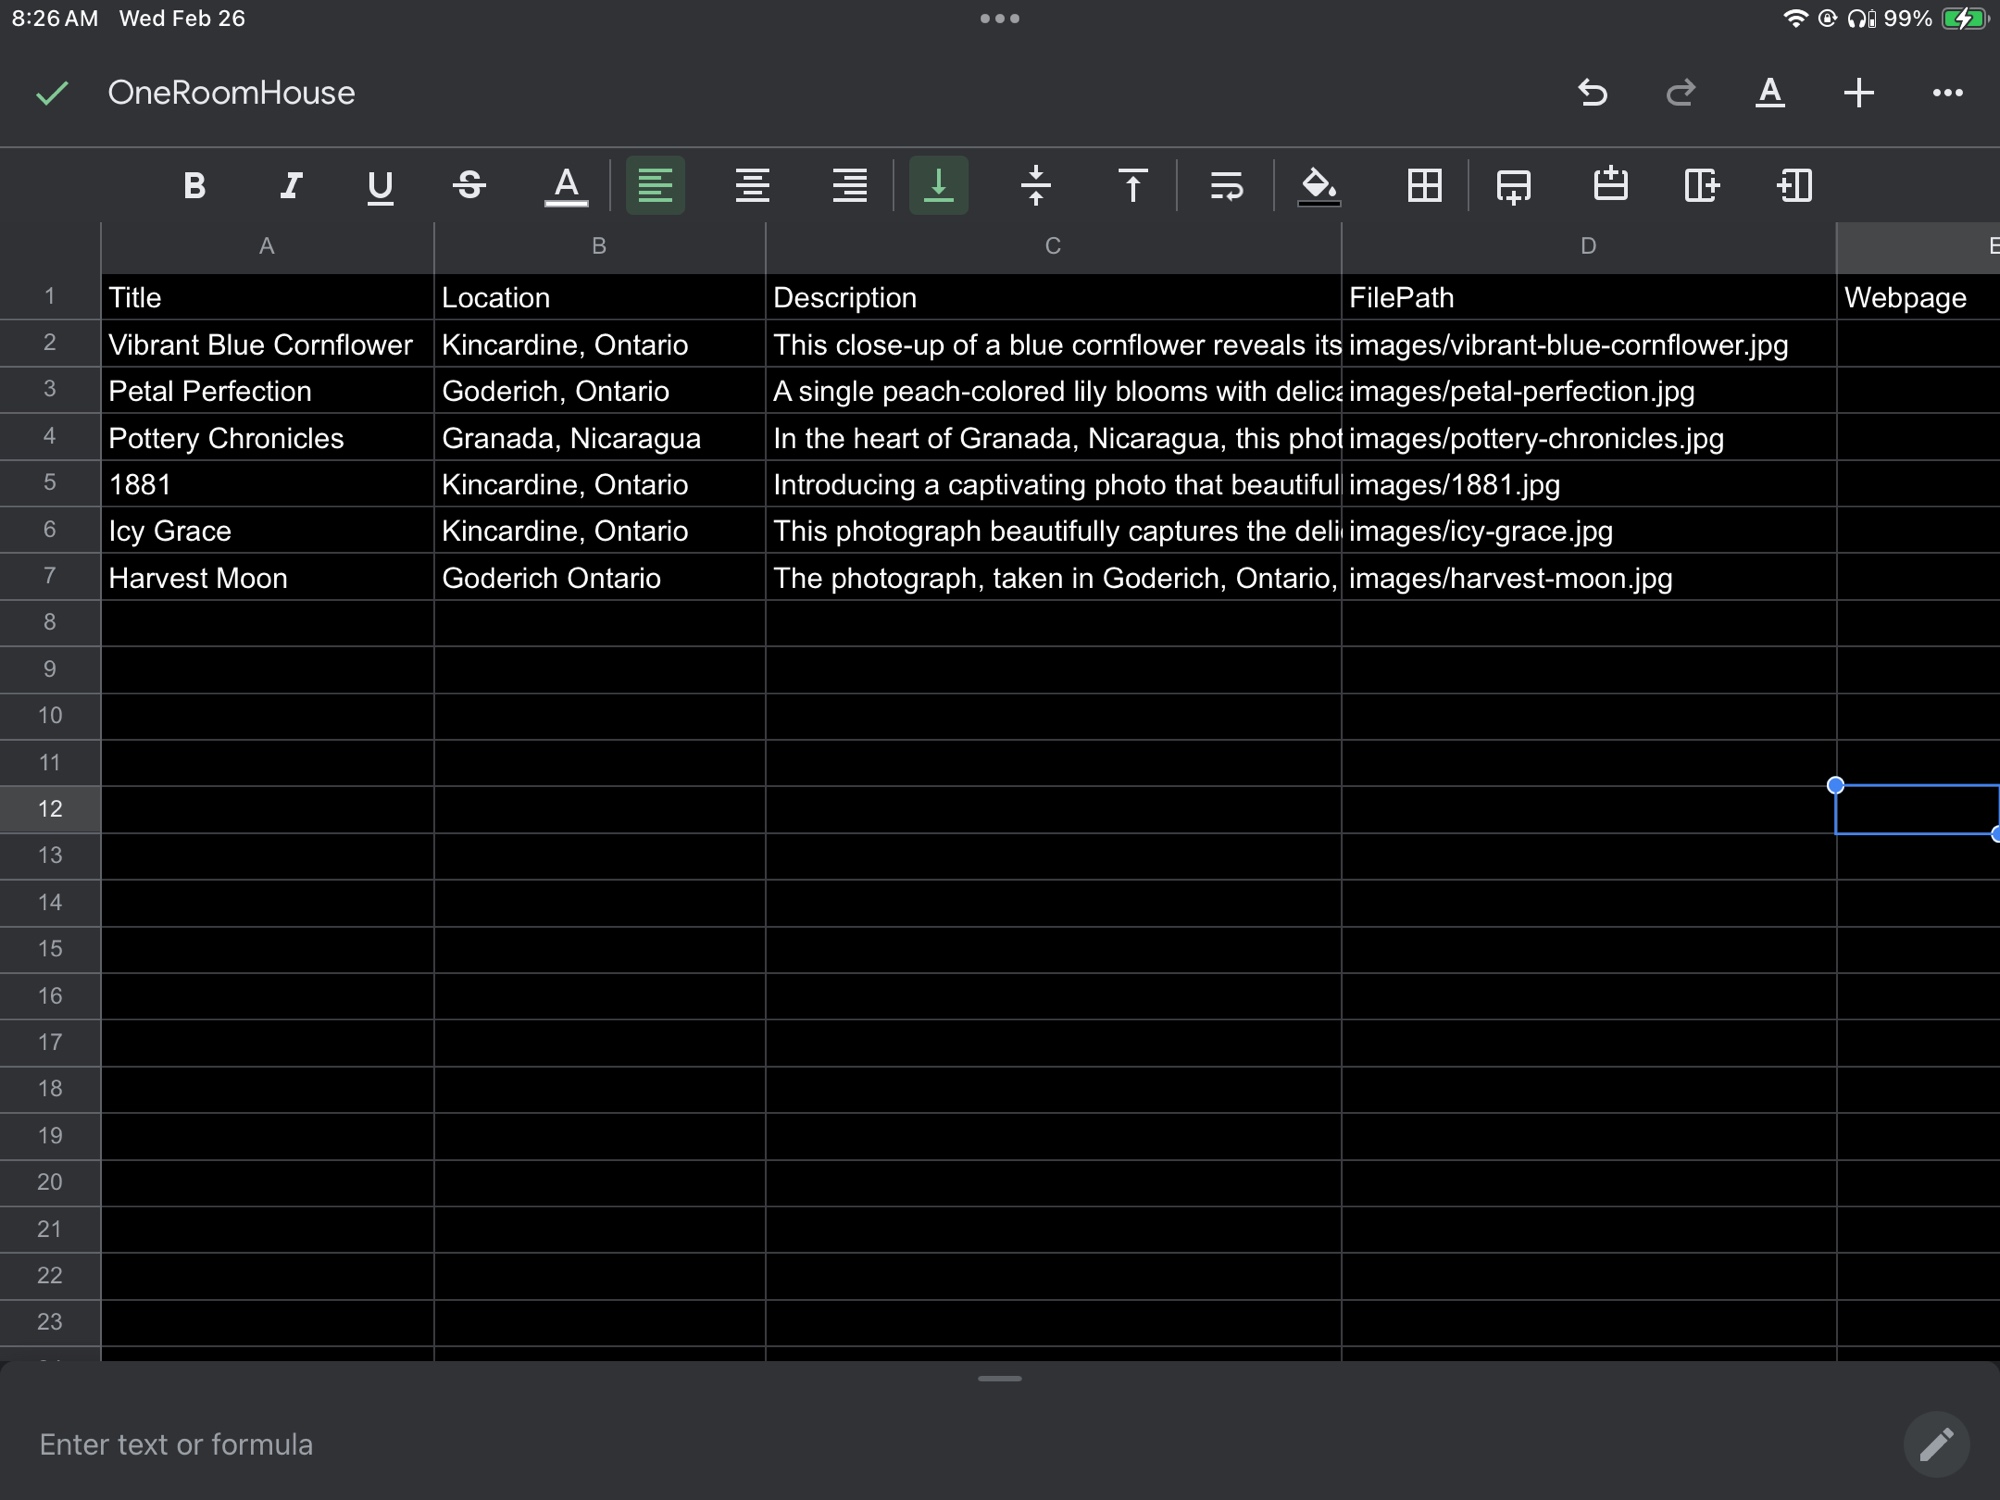The height and width of the screenshot is (1500, 2000).
Task: Align cell content to middle vertically
Action: click(1036, 186)
